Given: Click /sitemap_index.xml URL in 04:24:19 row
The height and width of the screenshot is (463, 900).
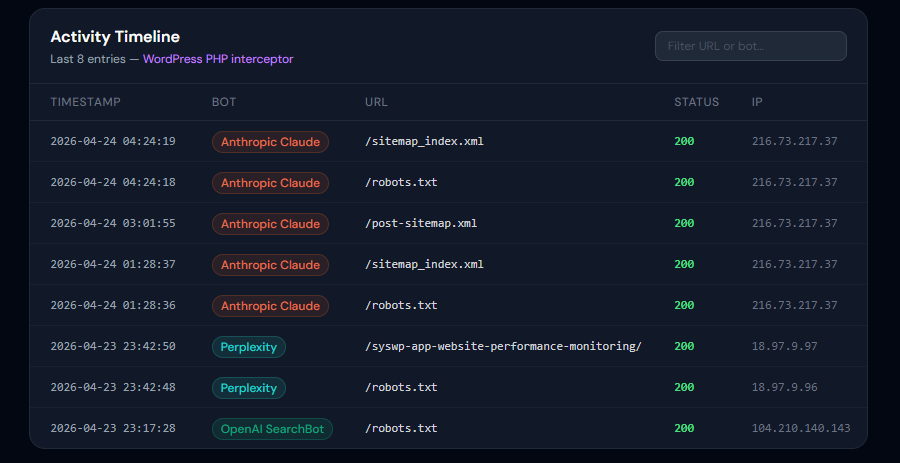Looking at the screenshot, I should coord(424,141).
